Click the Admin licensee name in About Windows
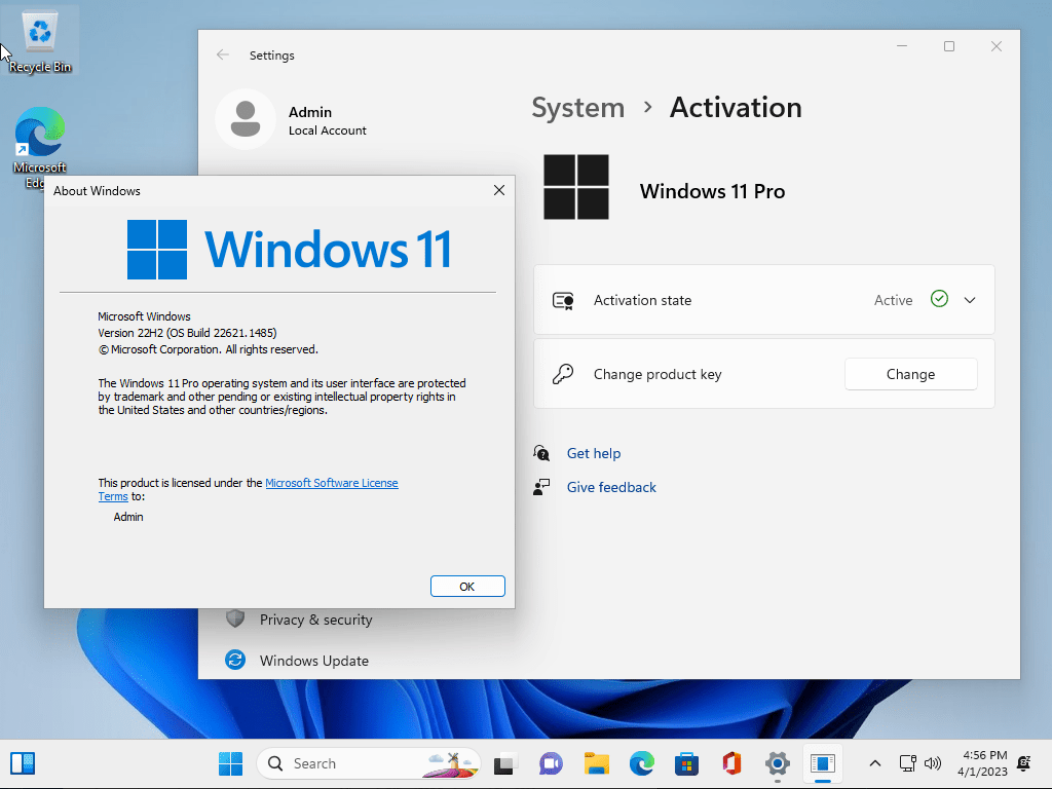The height and width of the screenshot is (789, 1052). [x=128, y=517]
